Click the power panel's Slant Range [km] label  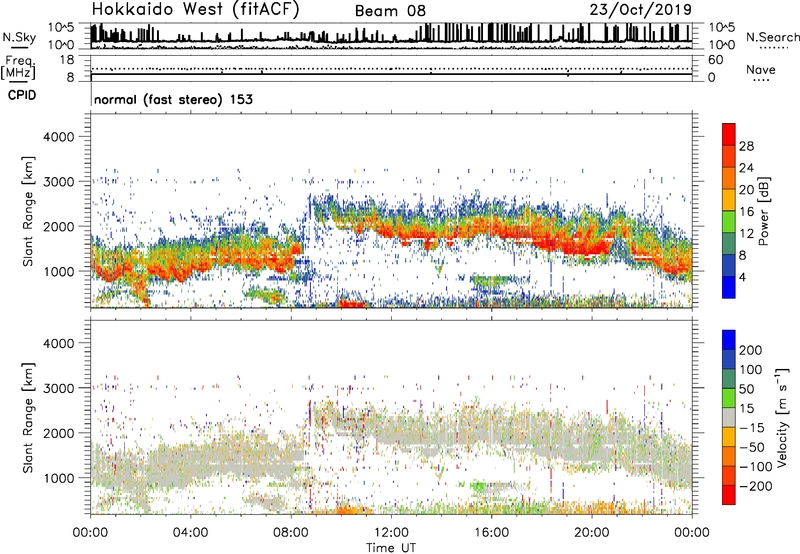click(x=28, y=211)
